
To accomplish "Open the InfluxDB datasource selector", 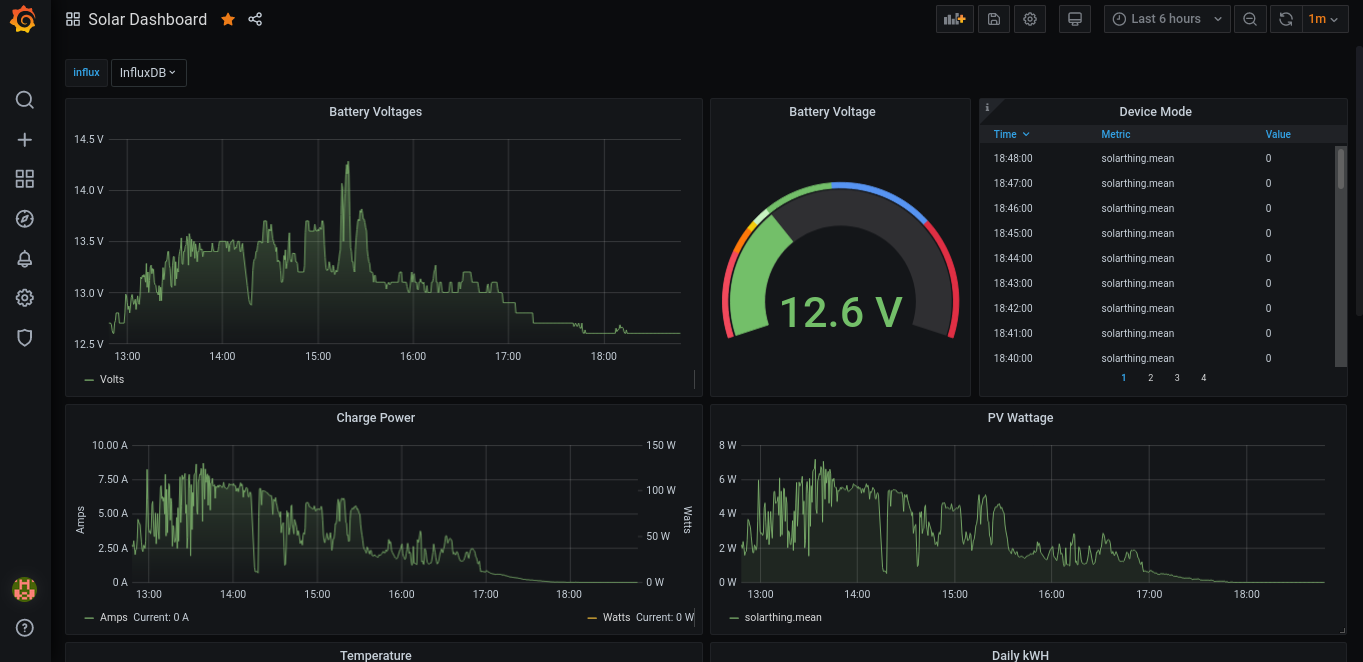I will coord(148,72).
